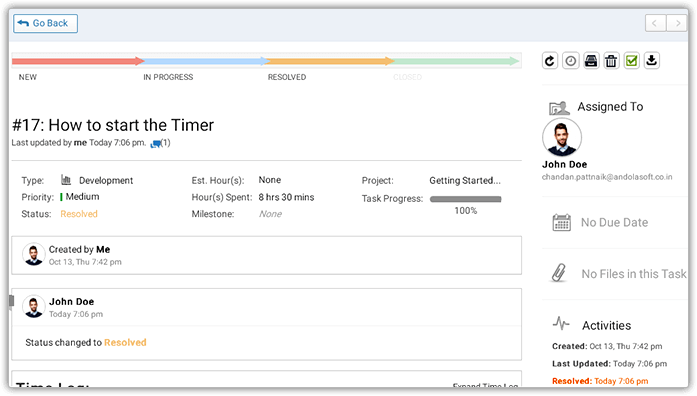Screen dimensions: 697x396
Task: Click the Resolved status value
Action: pyautogui.click(x=79, y=214)
